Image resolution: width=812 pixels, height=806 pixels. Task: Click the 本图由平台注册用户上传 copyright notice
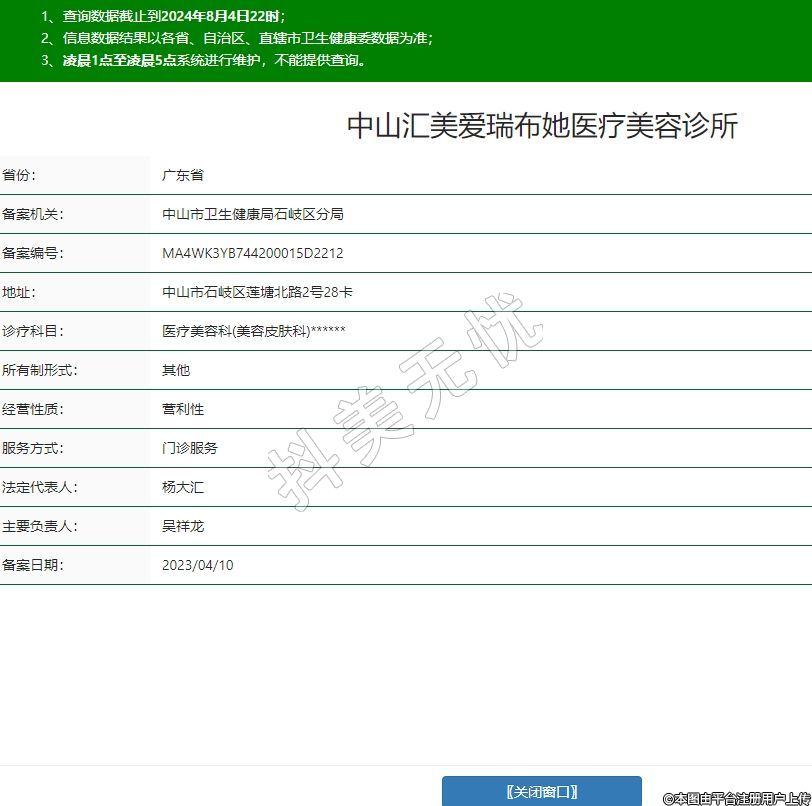click(x=736, y=798)
